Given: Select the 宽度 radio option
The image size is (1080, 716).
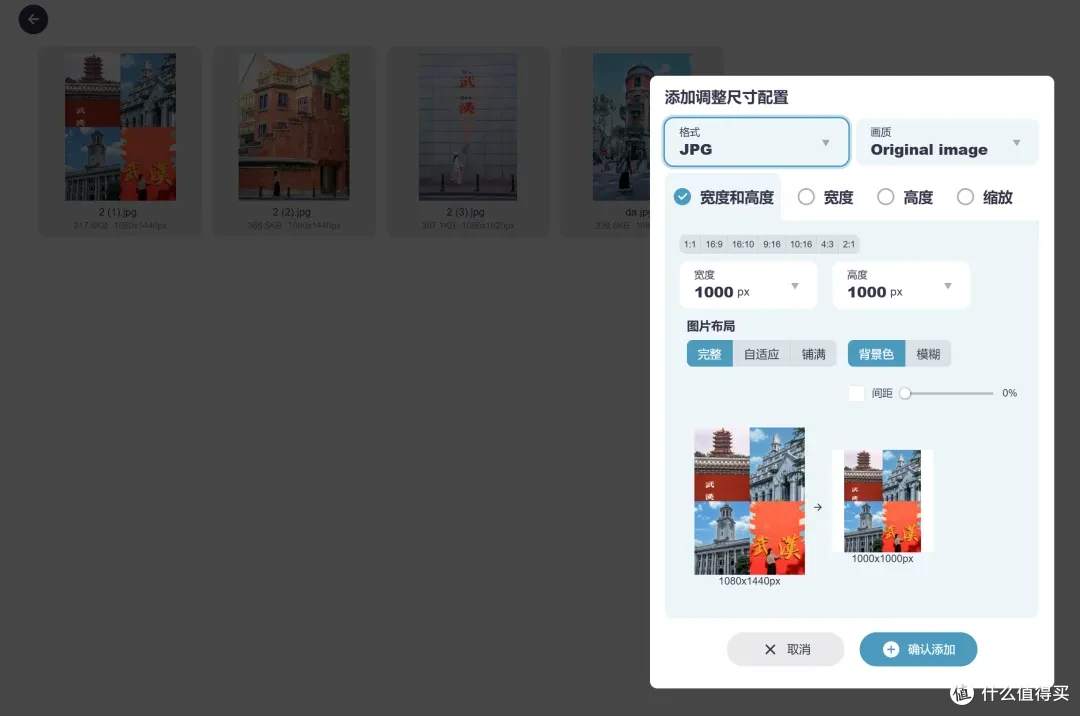Looking at the screenshot, I should (825, 198).
